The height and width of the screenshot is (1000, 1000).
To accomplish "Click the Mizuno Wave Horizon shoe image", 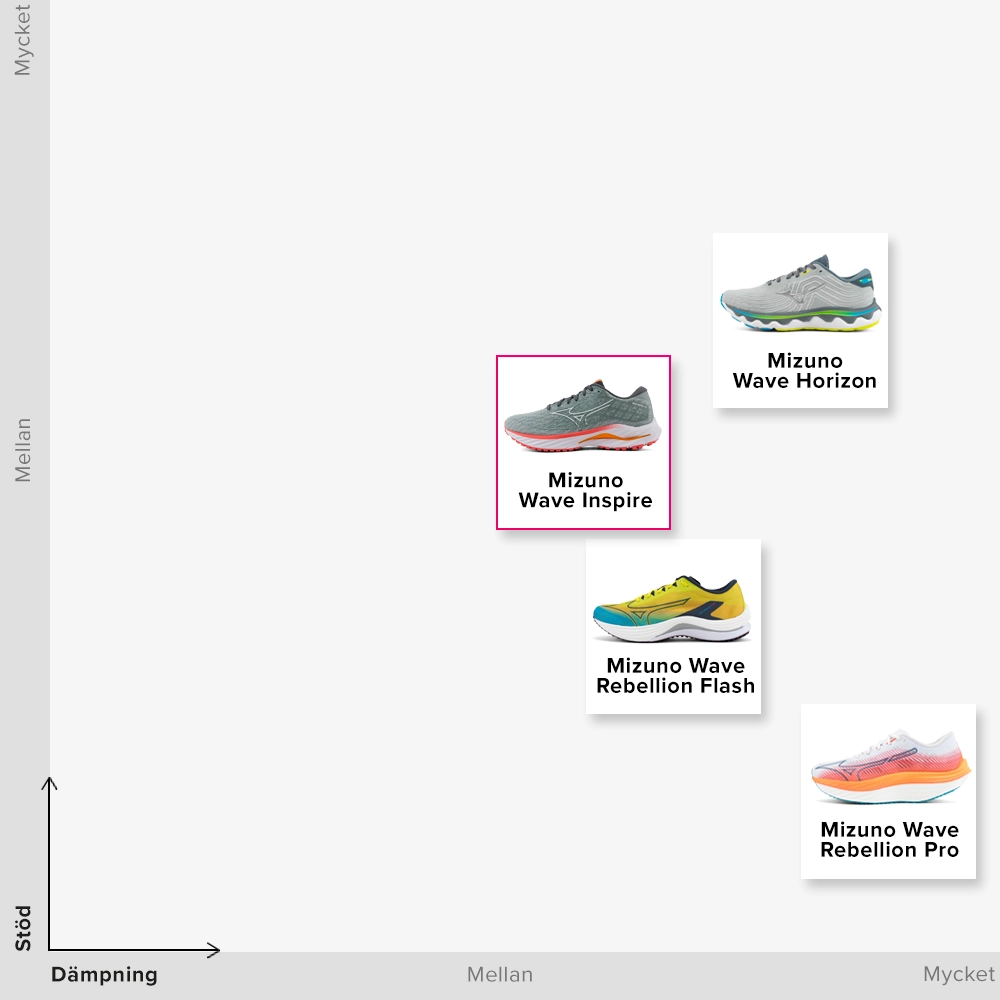I will [x=800, y=294].
